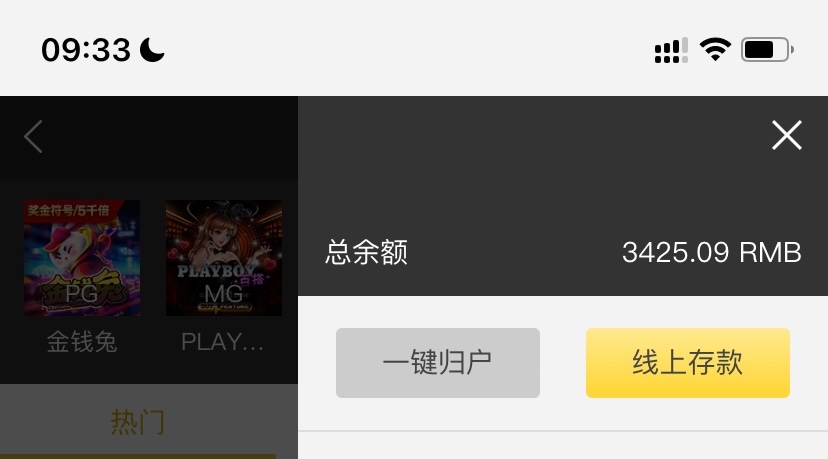Tap the 3425.09 RMB balance amount
The height and width of the screenshot is (459, 828).
click(x=711, y=252)
